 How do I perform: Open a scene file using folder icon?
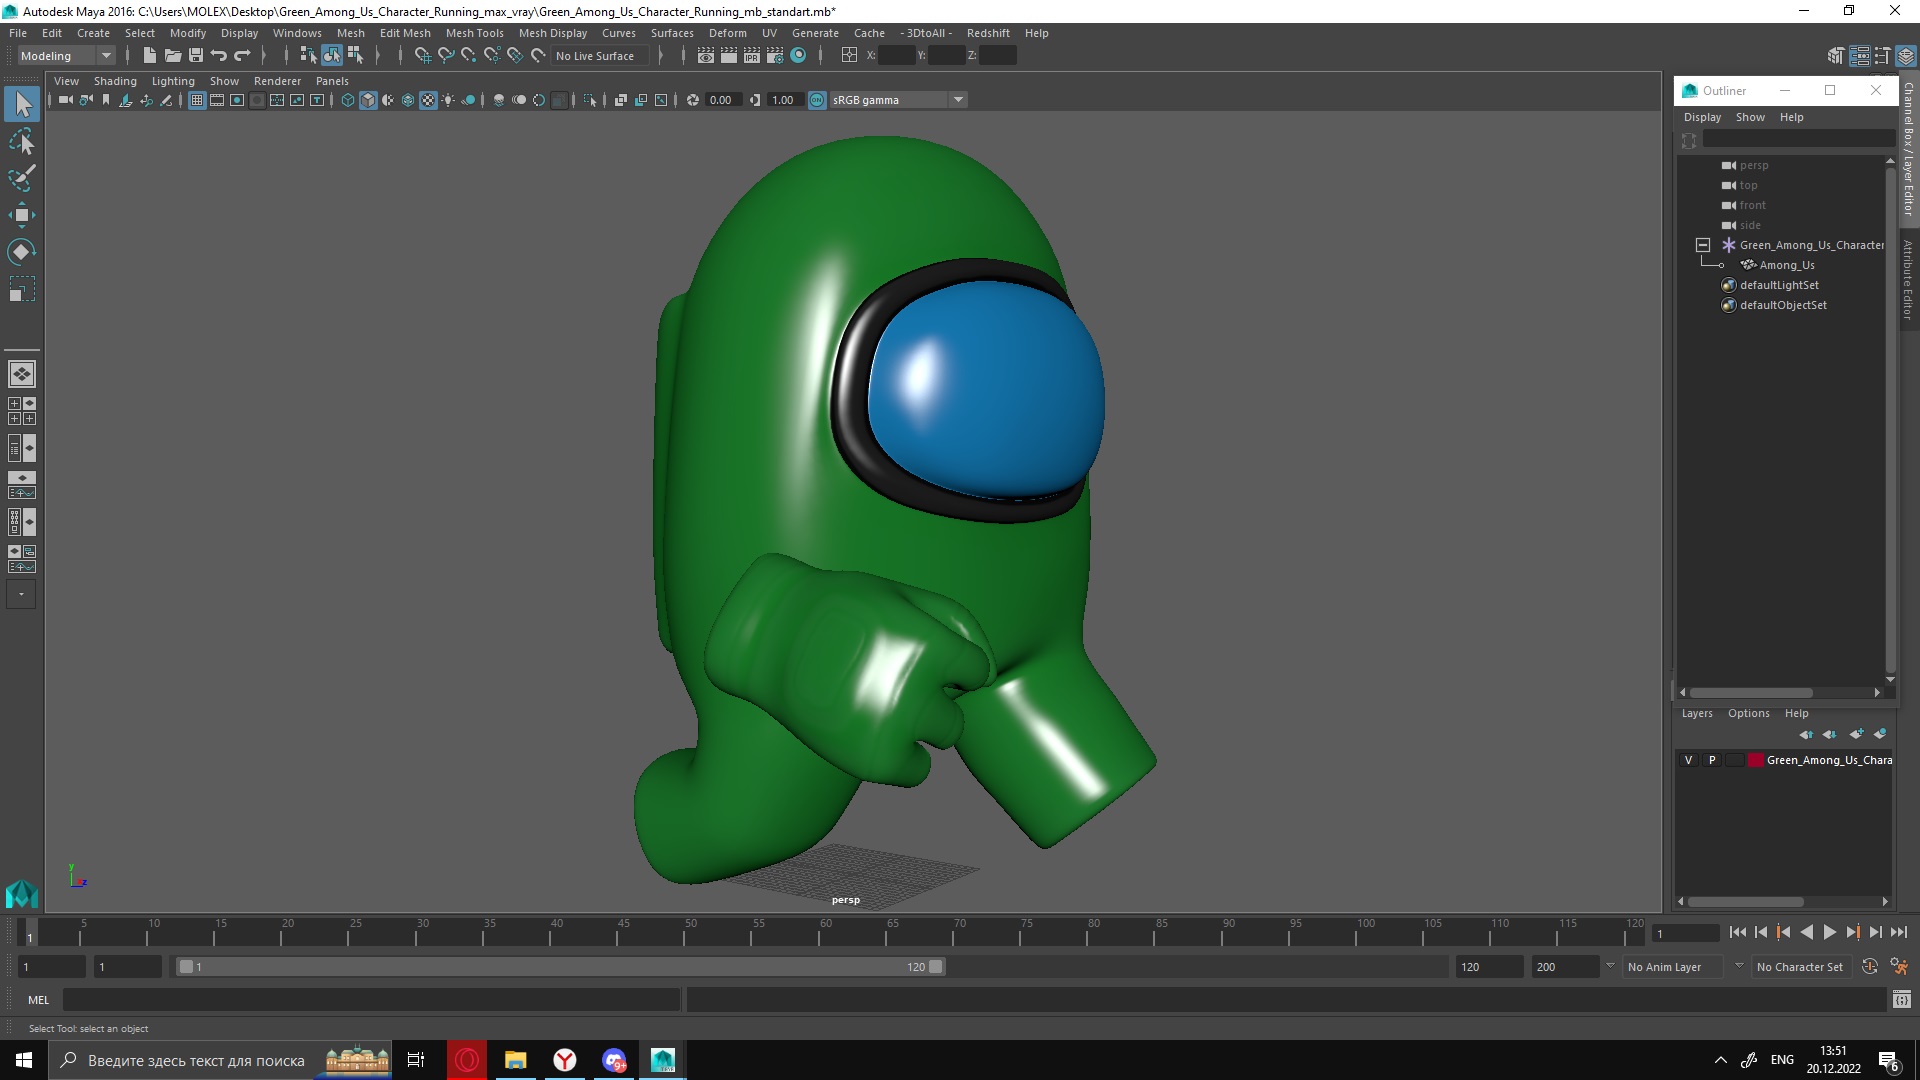(x=173, y=56)
